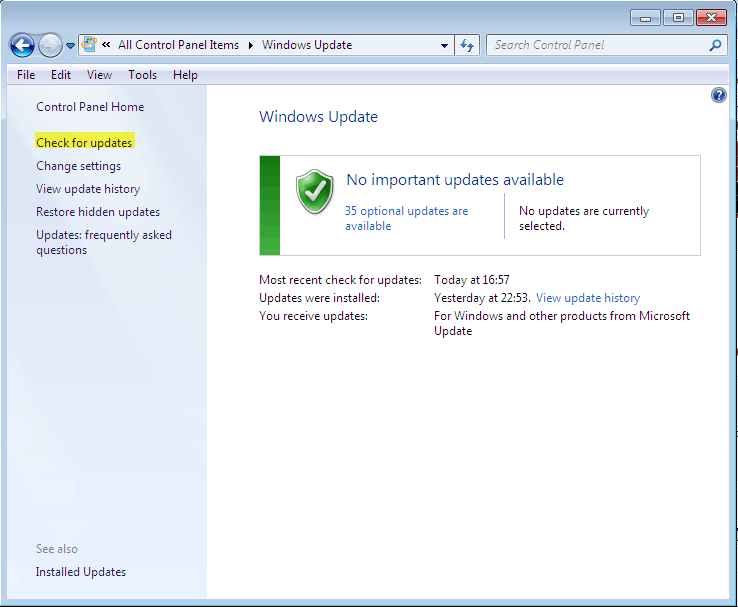Select All Control Panel Items breadcrumb
The width and height of the screenshot is (738, 607).
(178, 45)
